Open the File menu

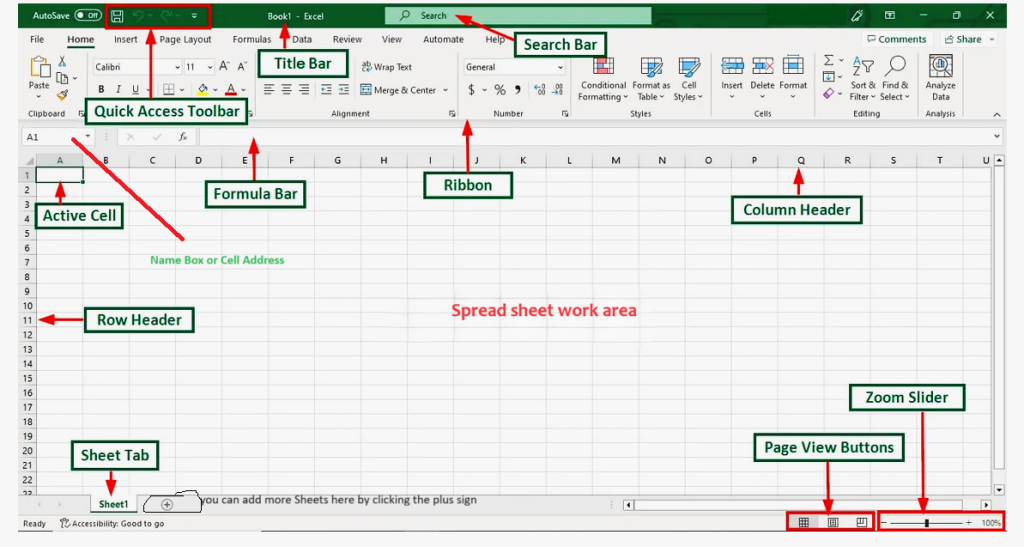tap(37, 39)
